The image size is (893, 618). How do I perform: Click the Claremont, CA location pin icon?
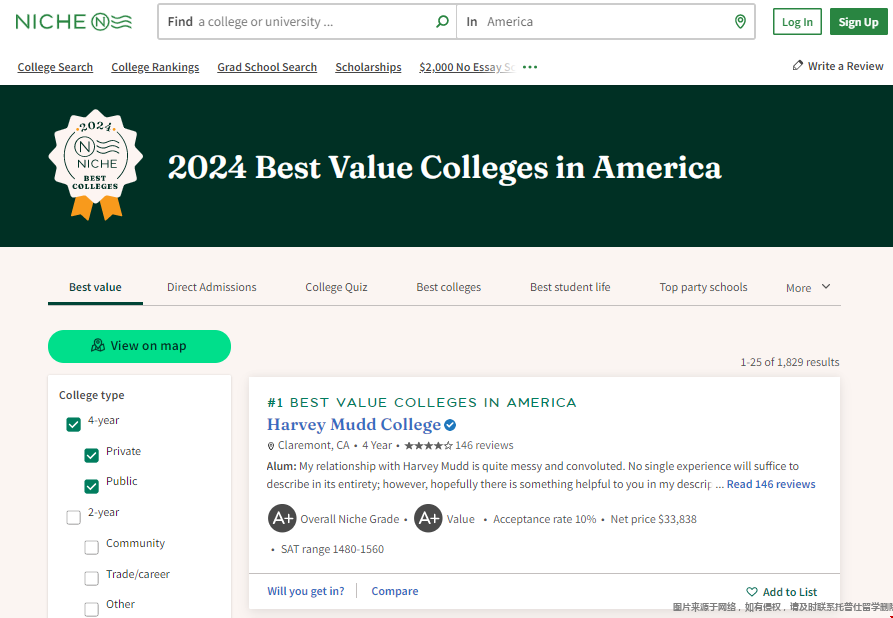271,446
